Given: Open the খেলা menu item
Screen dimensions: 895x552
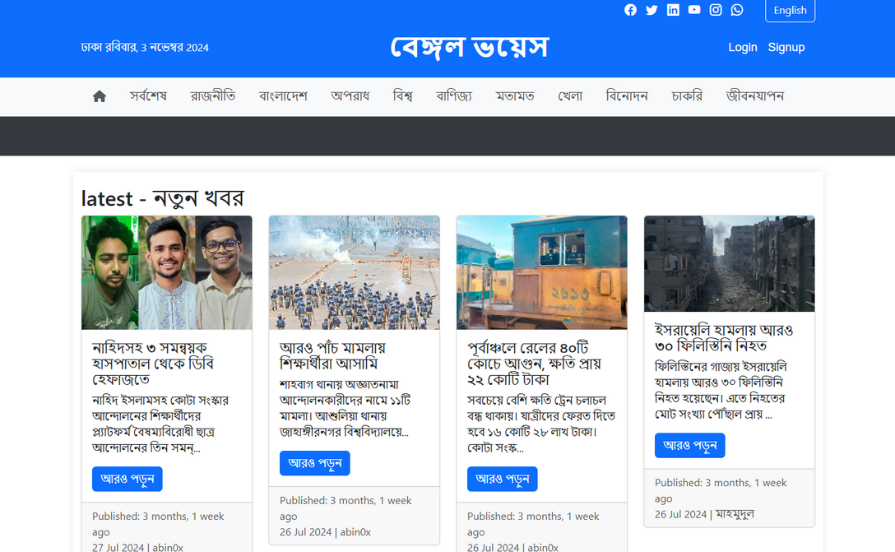Looking at the screenshot, I should click(x=570, y=96).
